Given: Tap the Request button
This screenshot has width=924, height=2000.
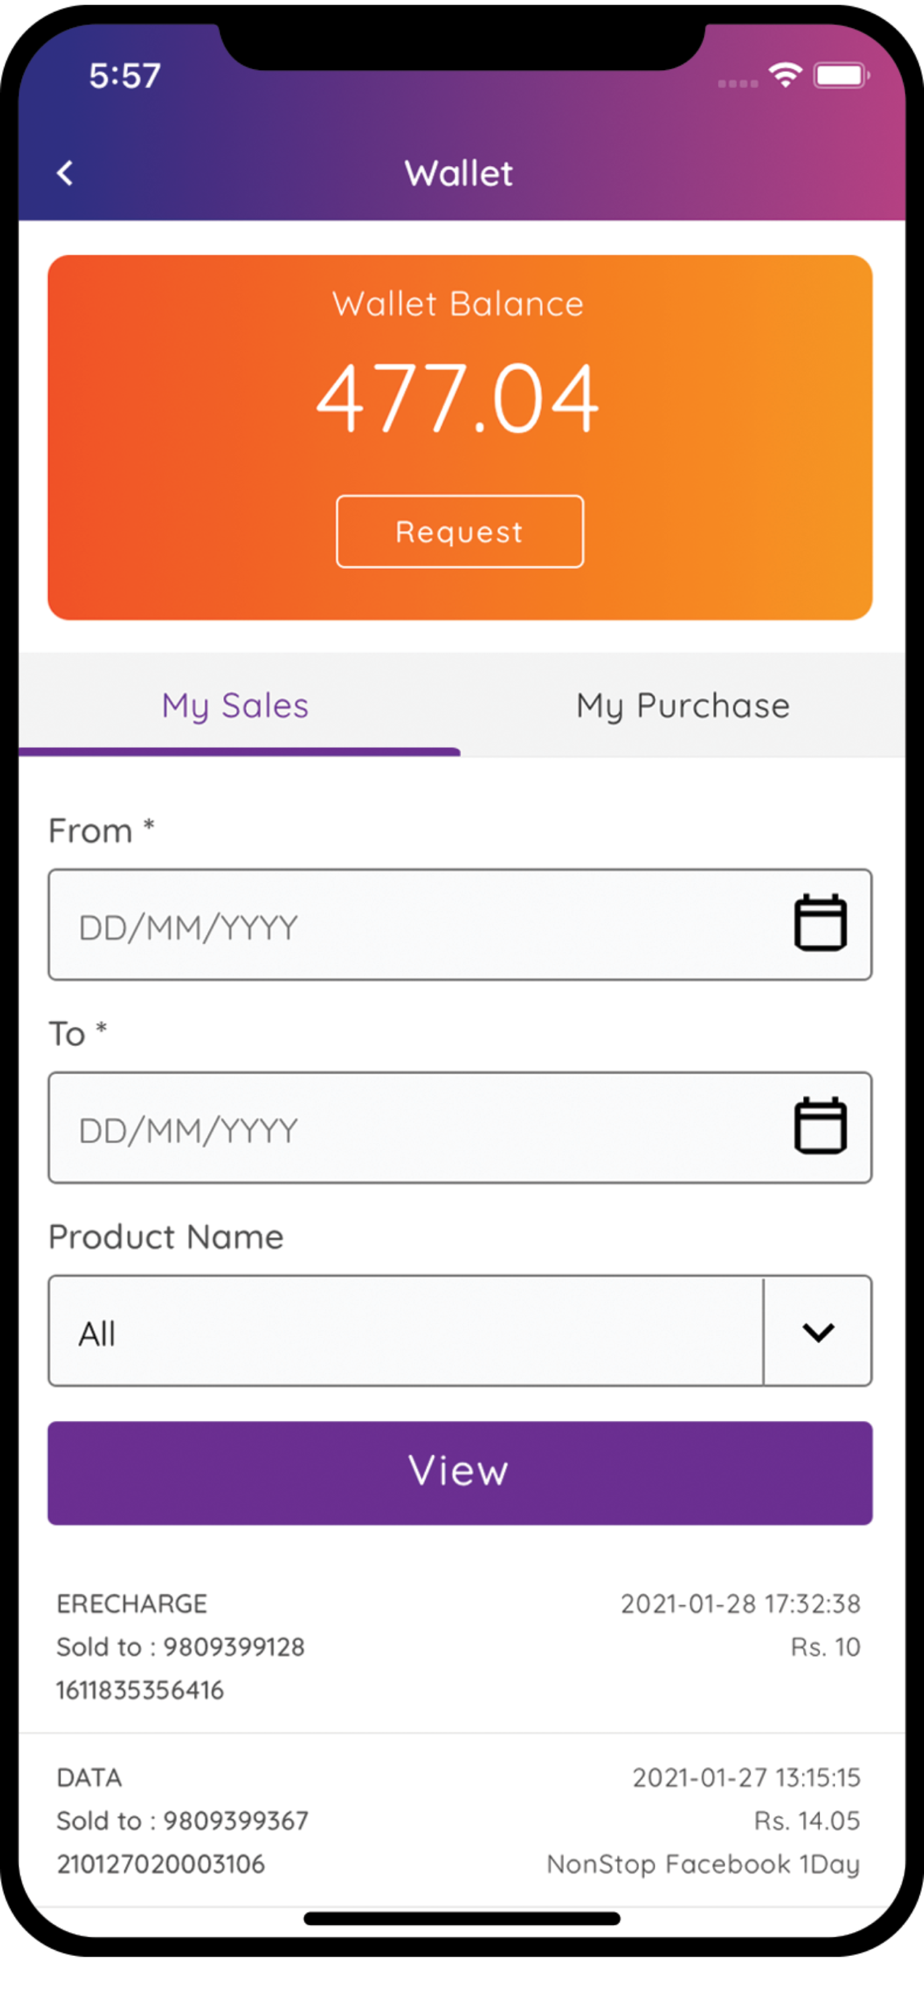Looking at the screenshot, I should pos(460,531).
